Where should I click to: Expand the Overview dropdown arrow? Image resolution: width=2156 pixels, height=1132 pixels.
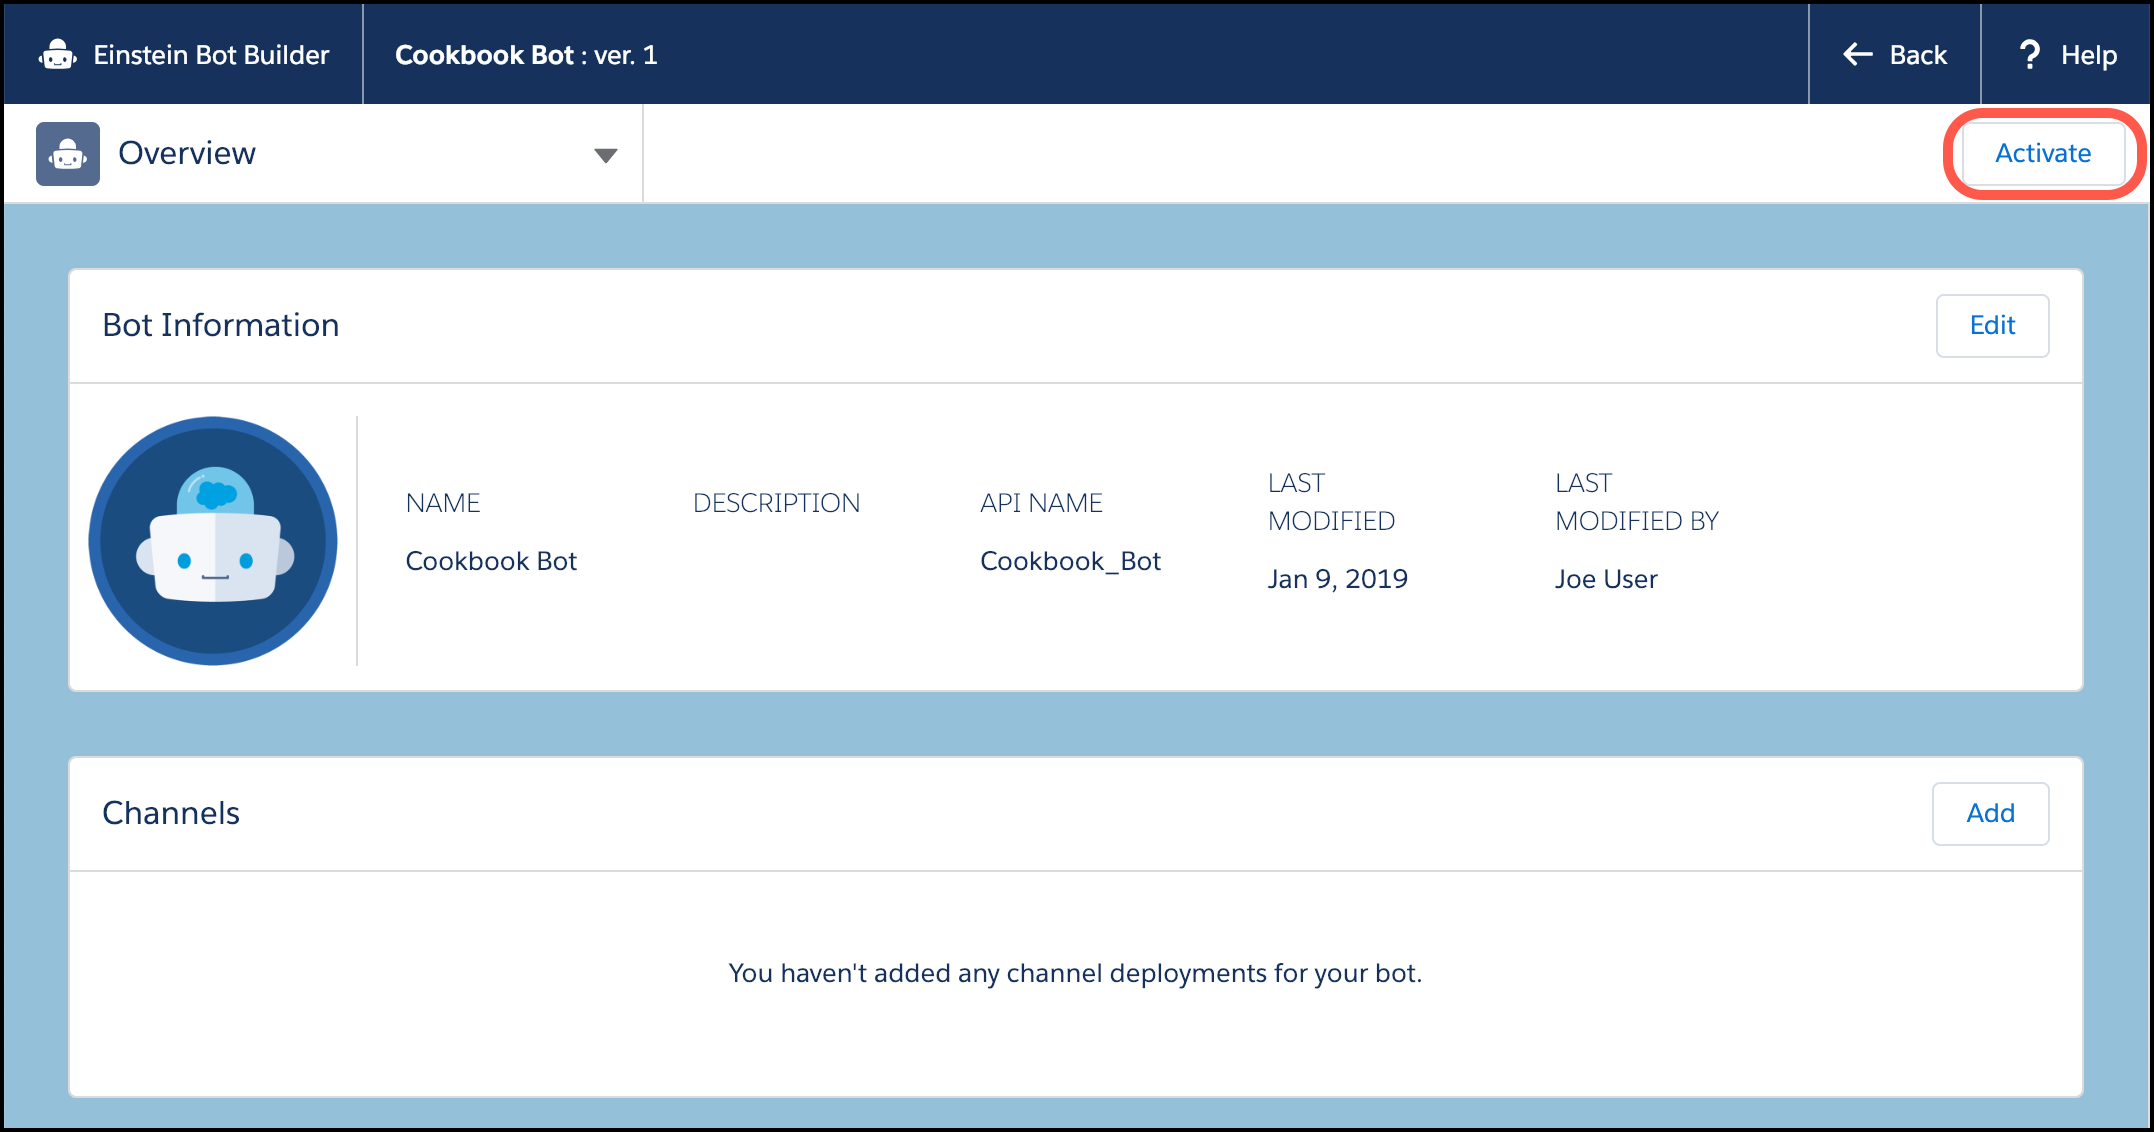pos(605,155)
